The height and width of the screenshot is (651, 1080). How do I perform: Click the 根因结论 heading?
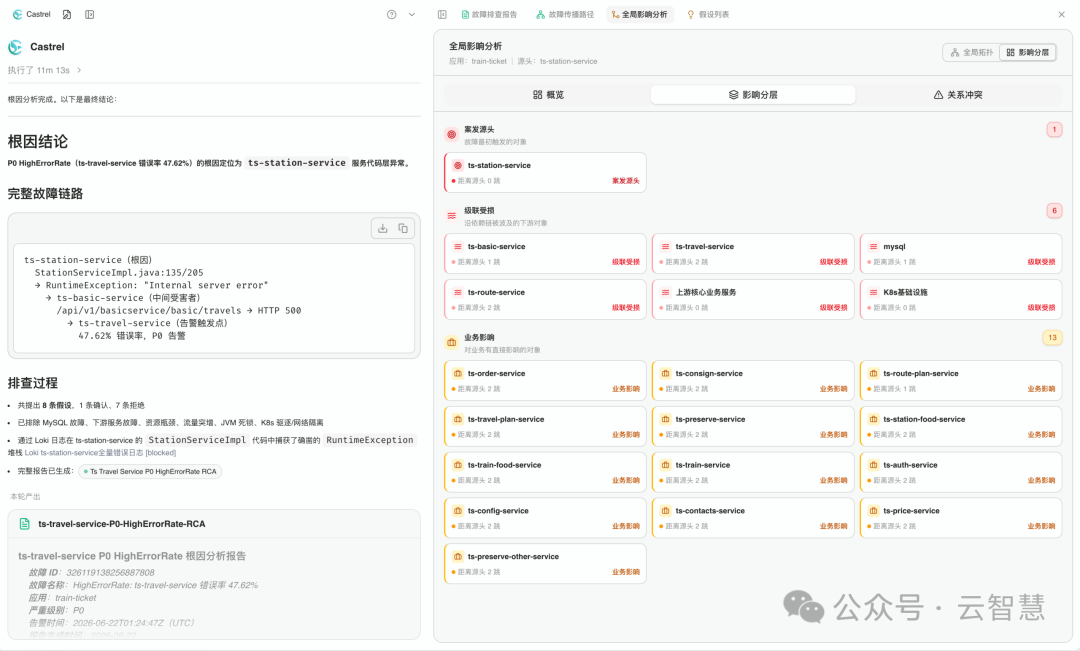point(38,142)
